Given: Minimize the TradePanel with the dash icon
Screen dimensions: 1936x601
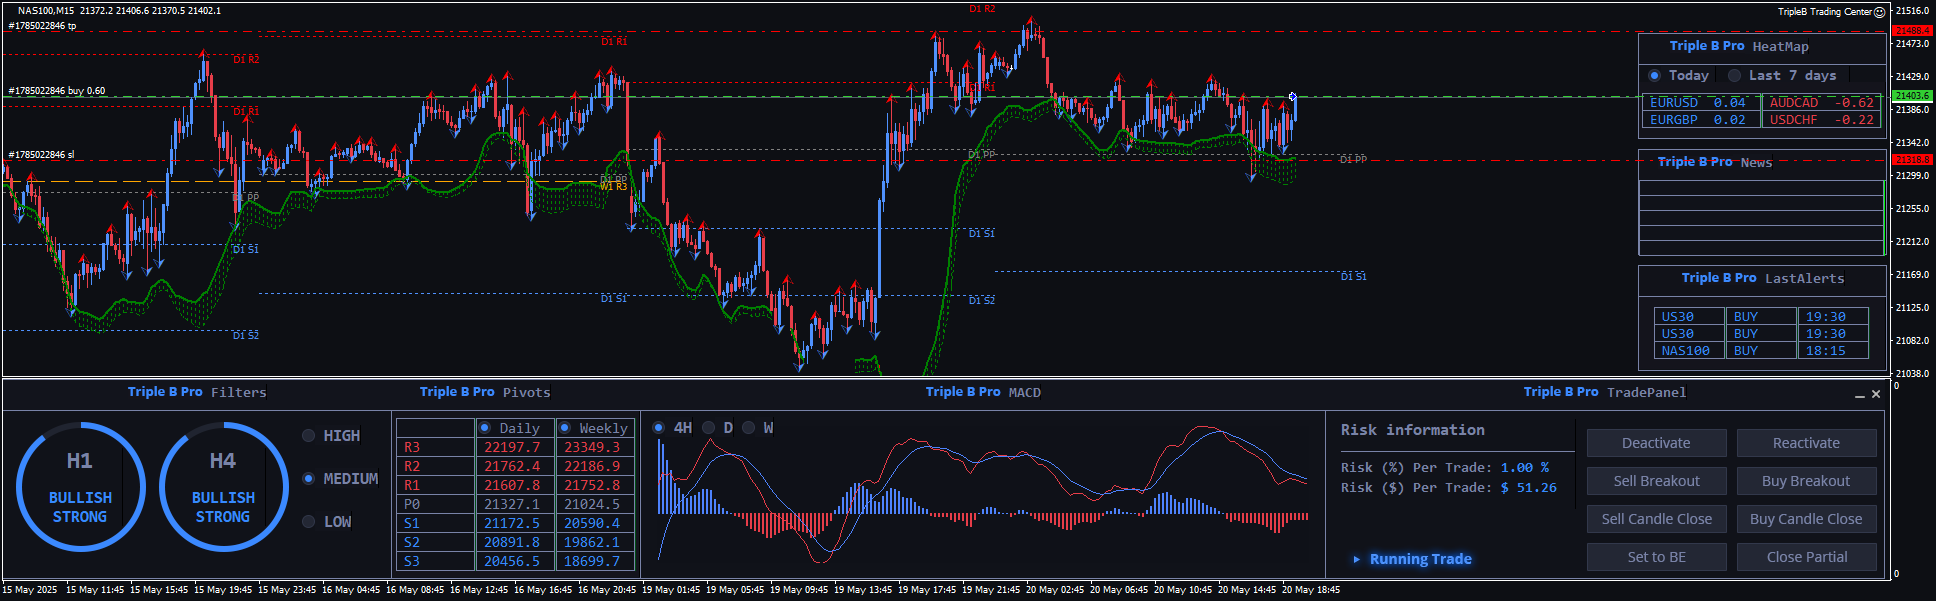Looking at the screenshot, I should (1859, 395).
